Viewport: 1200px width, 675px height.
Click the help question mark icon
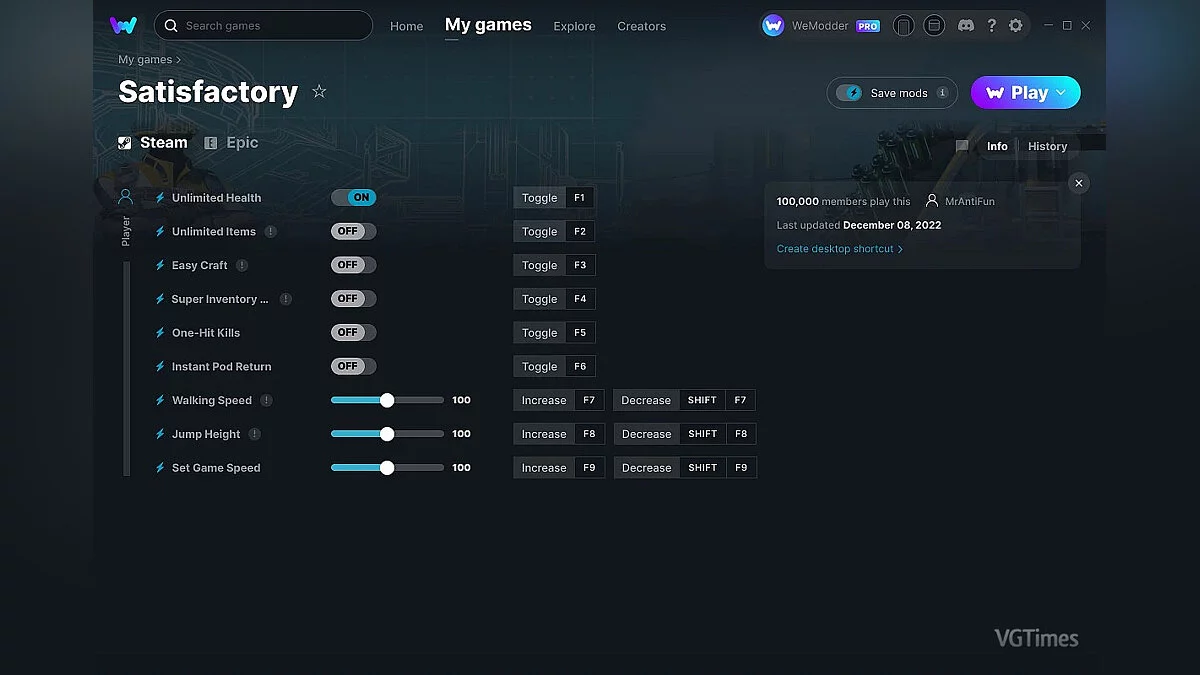tap(992, 25)
